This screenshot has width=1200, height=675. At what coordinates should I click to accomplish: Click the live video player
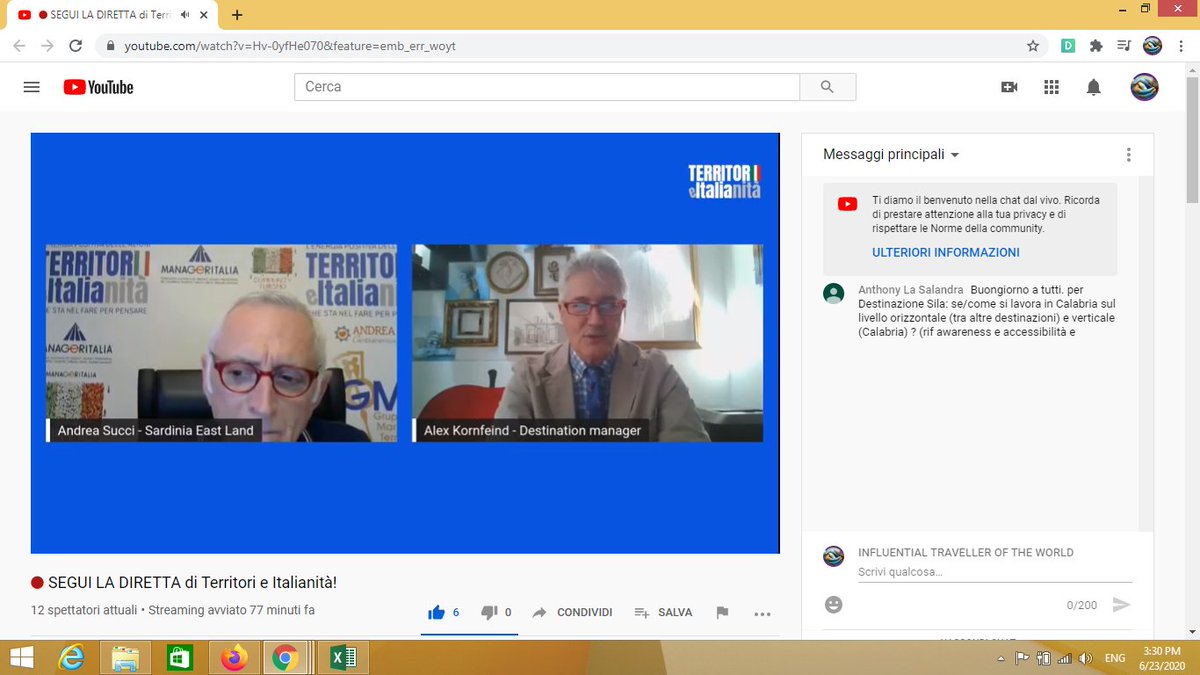pyautogui.click(x=405, y=343)
